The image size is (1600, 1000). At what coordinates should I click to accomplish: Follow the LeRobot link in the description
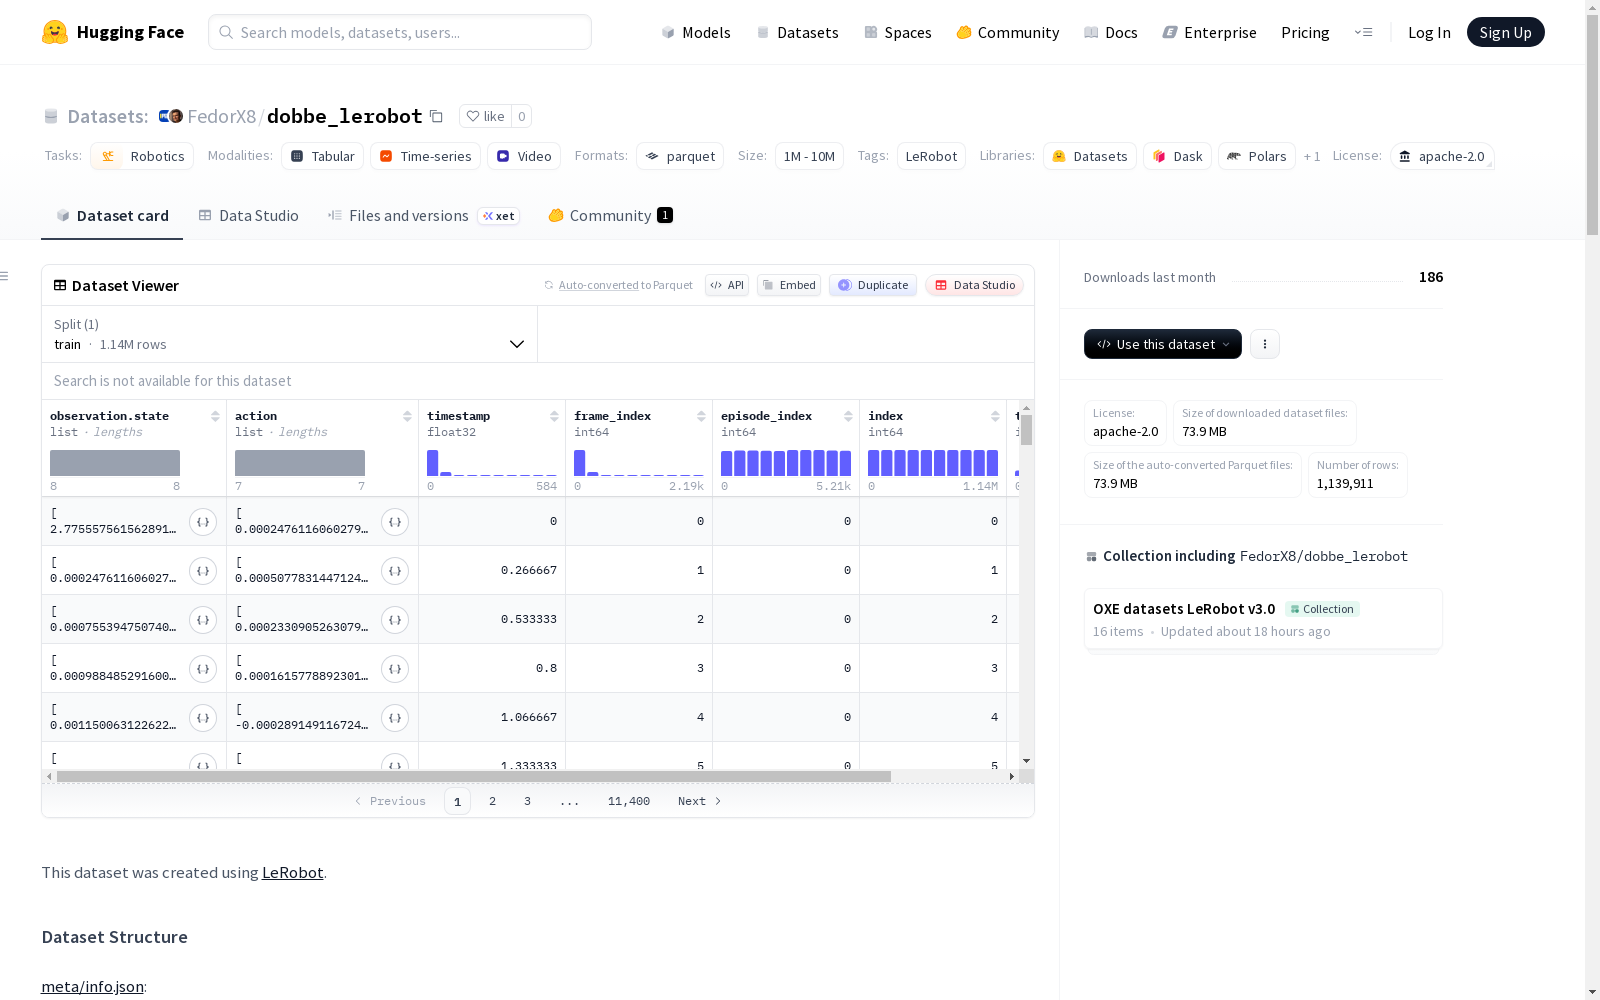click(292, 872)
